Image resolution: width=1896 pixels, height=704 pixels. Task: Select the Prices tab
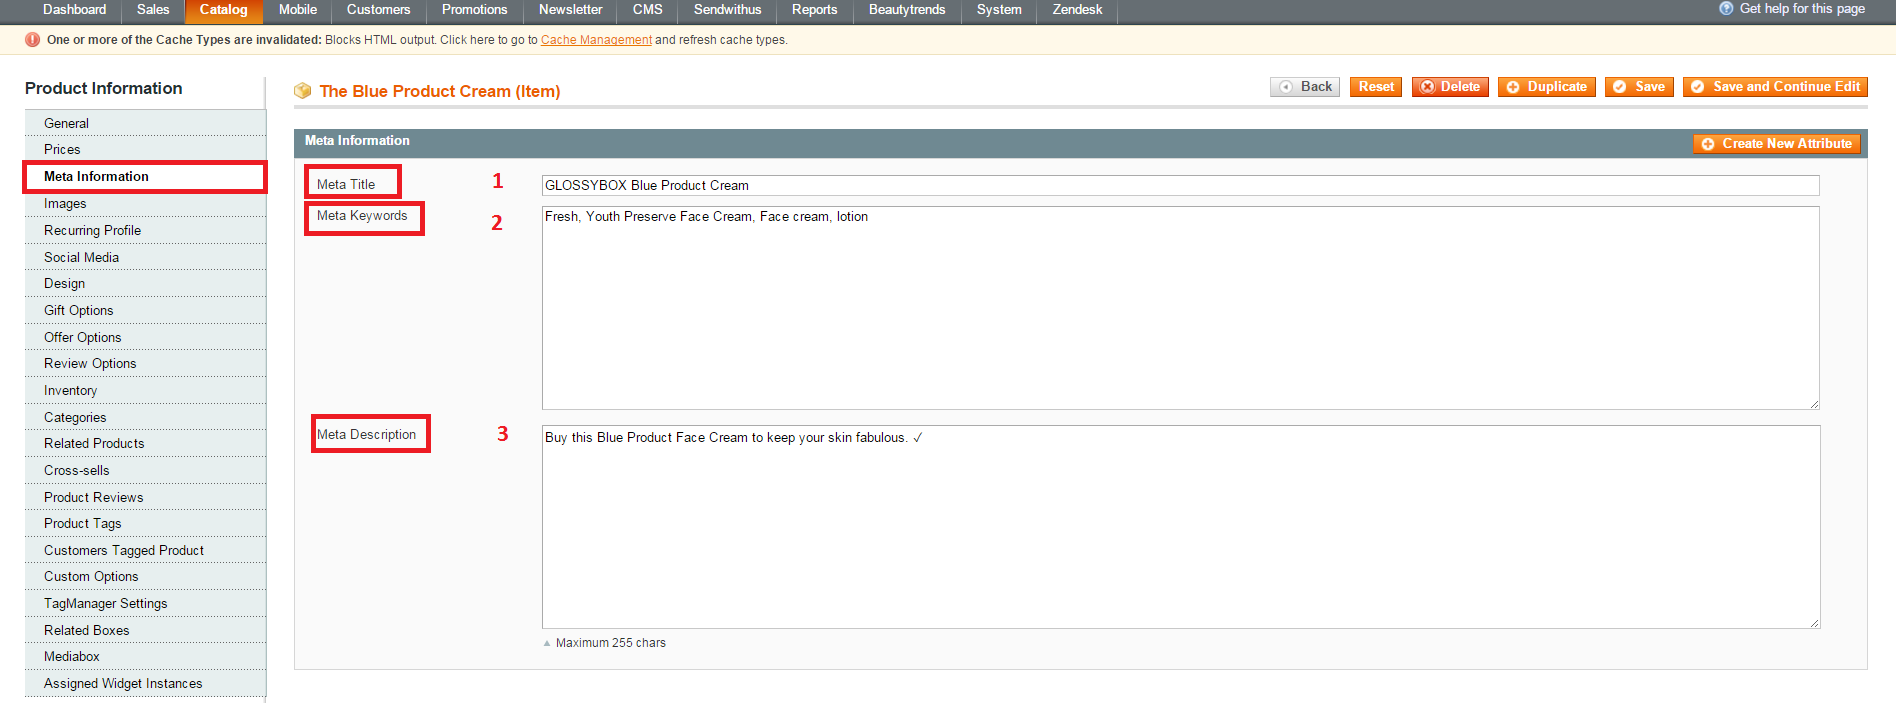tap(145, 149)
